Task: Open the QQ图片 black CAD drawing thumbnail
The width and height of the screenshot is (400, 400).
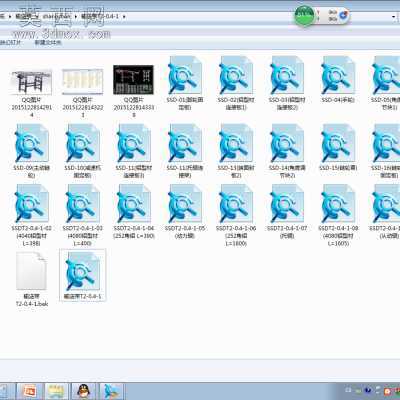Action: (133, 80)
